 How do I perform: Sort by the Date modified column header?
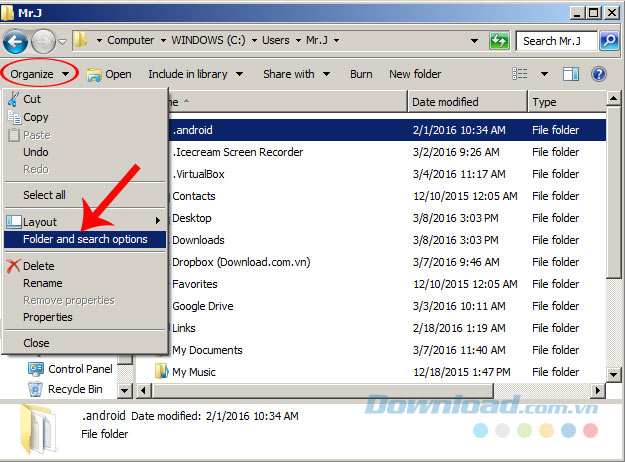468,102
